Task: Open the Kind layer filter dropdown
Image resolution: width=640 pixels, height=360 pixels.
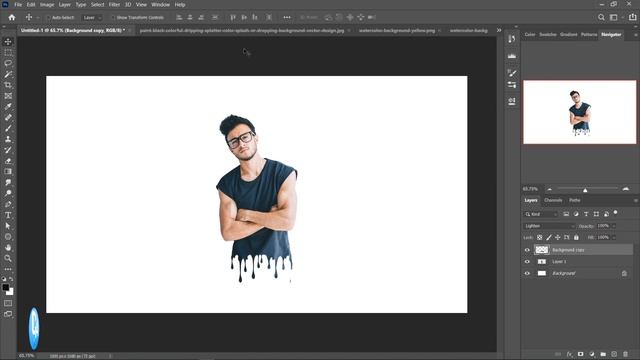Action: coord(541,214)
